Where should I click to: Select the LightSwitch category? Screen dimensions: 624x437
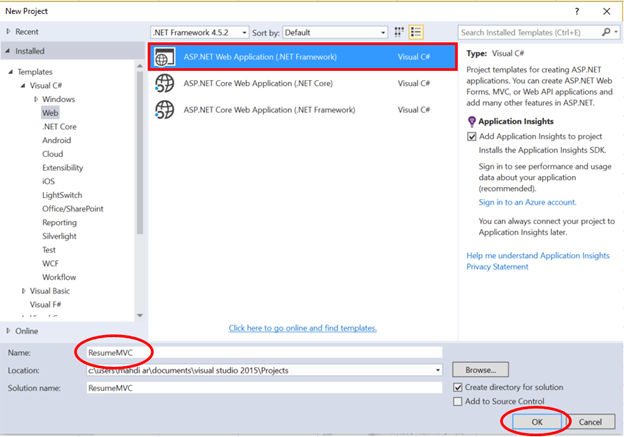[62, 195]
